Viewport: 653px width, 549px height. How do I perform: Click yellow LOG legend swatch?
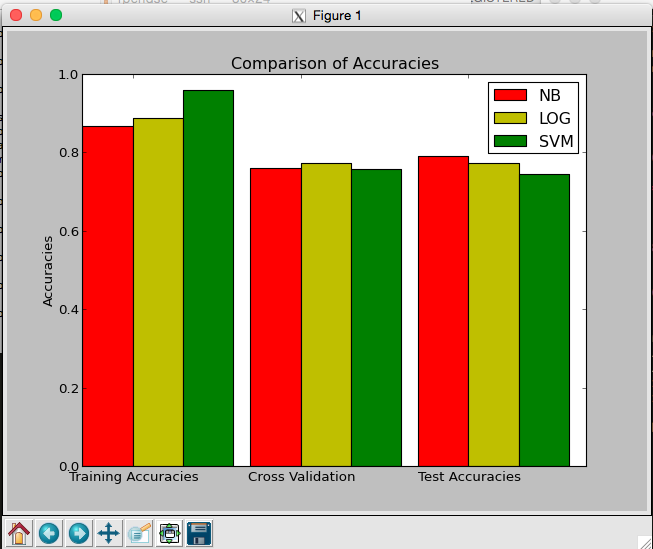point(510,118)
